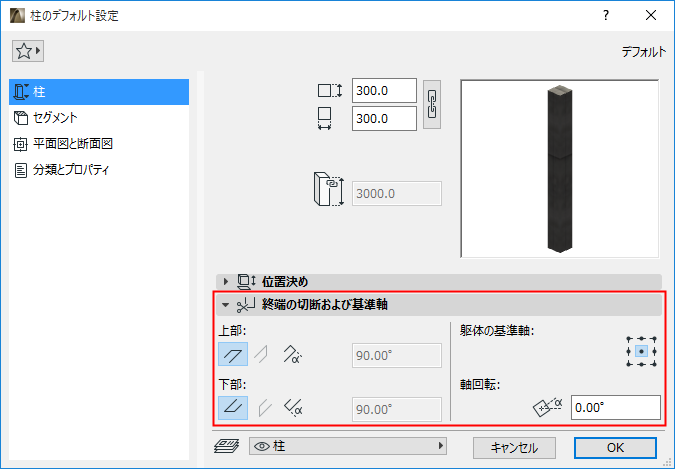Screen dimensions: 675x469
Task: Click the 3000.0 height field
Action: tap(396, 193)
